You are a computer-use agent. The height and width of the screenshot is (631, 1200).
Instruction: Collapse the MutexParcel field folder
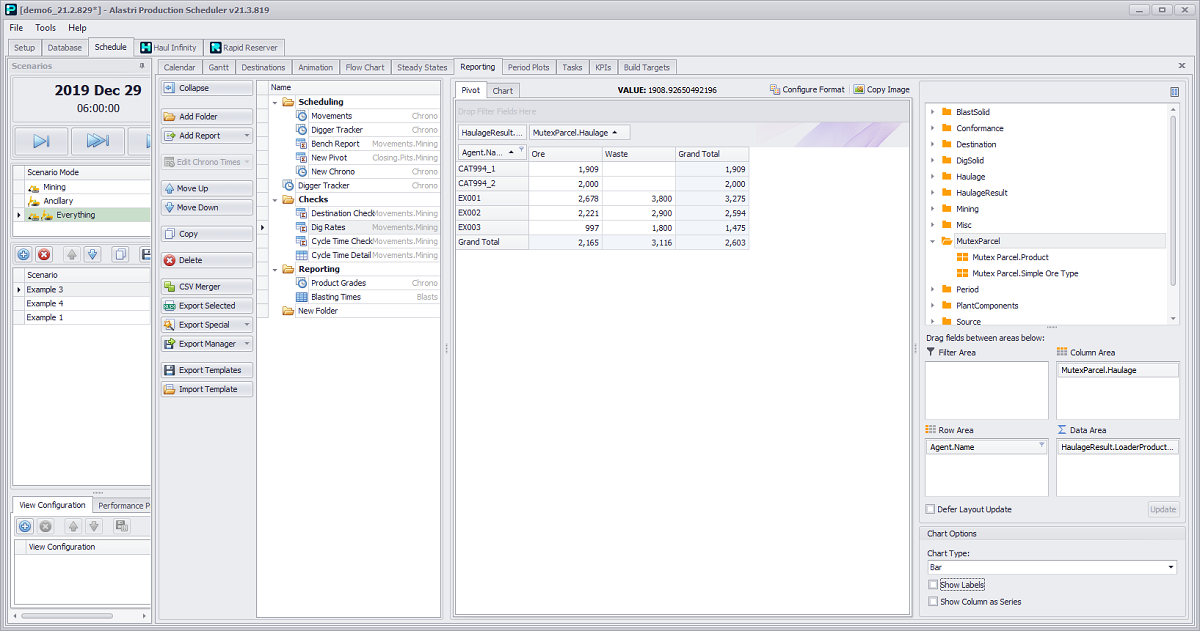(x=933, y=241)
